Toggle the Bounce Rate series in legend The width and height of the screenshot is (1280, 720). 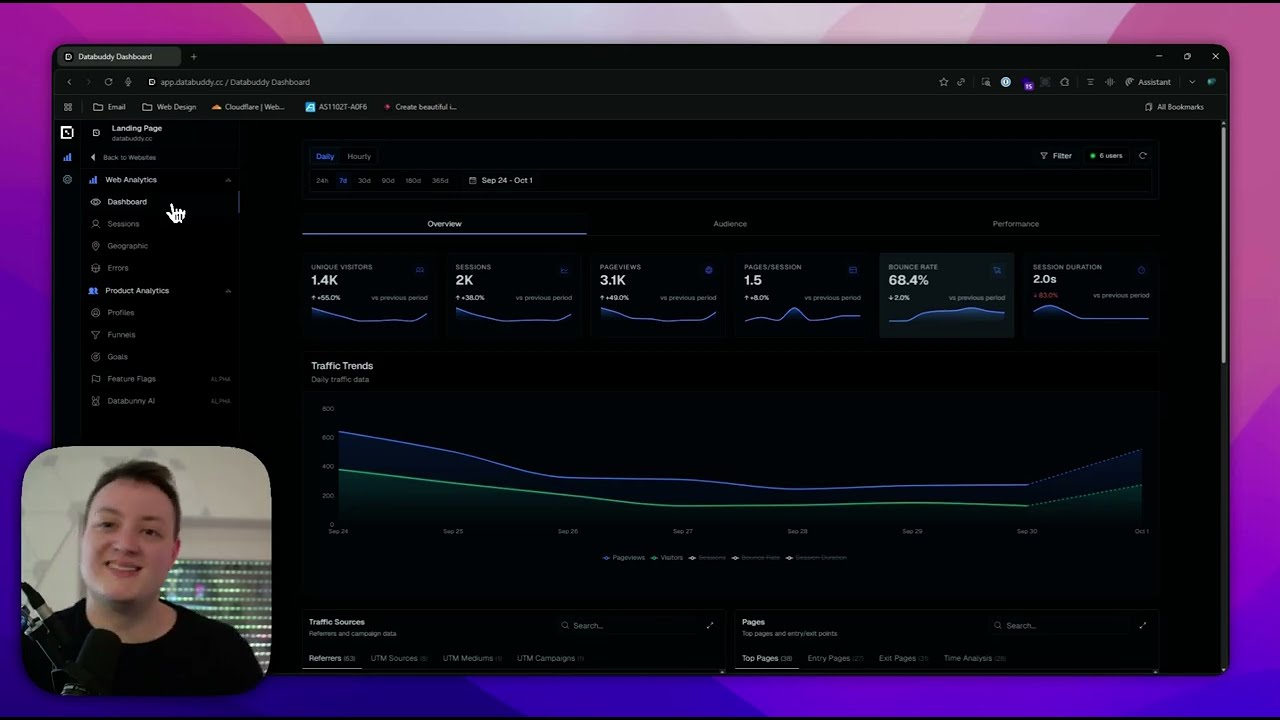click(756, 557)
